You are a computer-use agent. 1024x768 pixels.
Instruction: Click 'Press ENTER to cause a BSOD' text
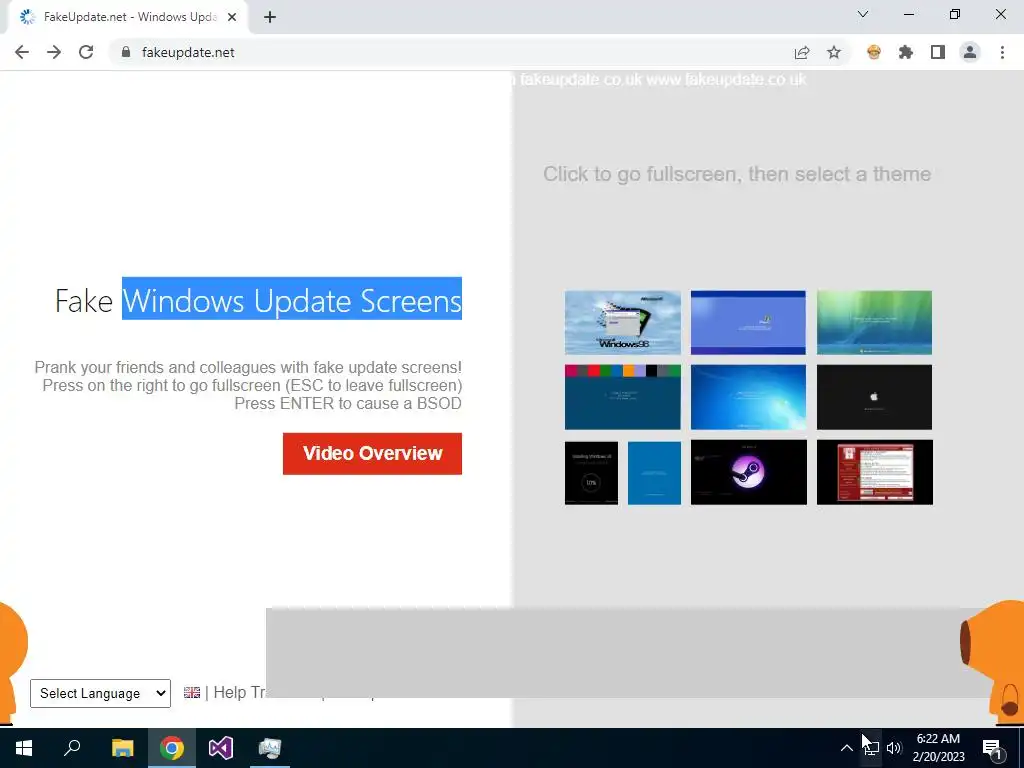tap(348, 404)
